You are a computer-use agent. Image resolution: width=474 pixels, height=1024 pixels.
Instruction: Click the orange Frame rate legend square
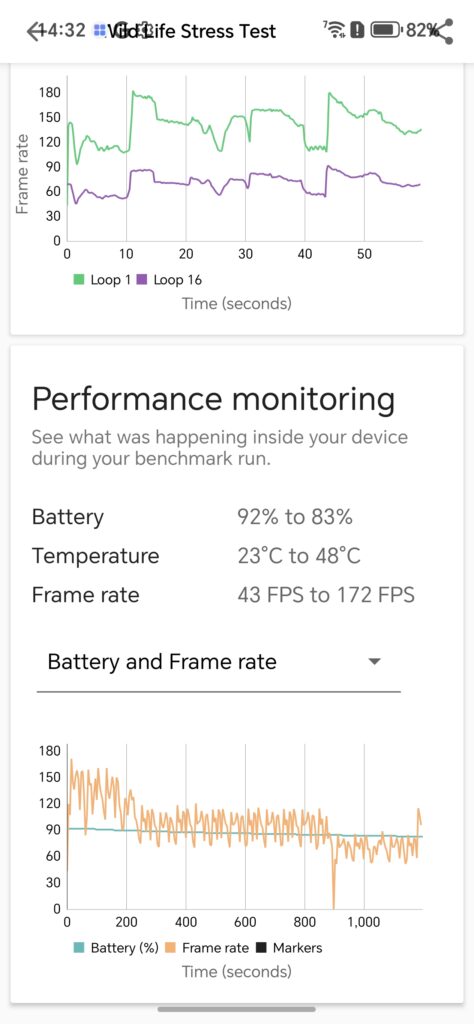pos(169,948)
